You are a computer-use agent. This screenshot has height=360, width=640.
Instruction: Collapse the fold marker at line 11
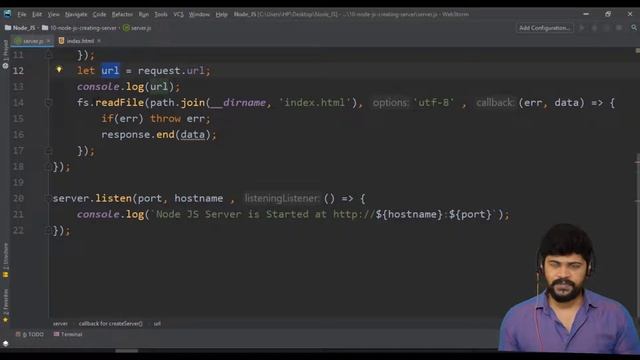pyautogui.click(x=48, y=54)
